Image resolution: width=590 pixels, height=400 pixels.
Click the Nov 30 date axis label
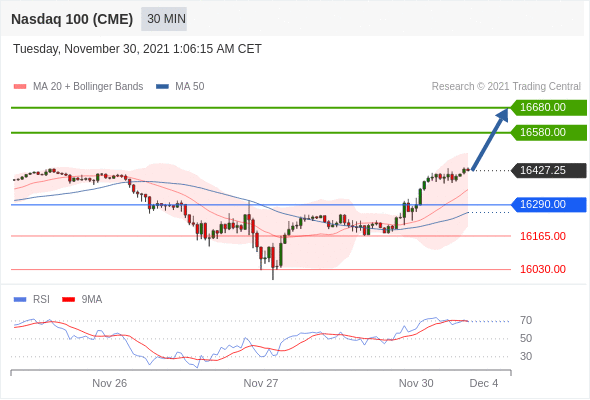[x=416, y=383]
